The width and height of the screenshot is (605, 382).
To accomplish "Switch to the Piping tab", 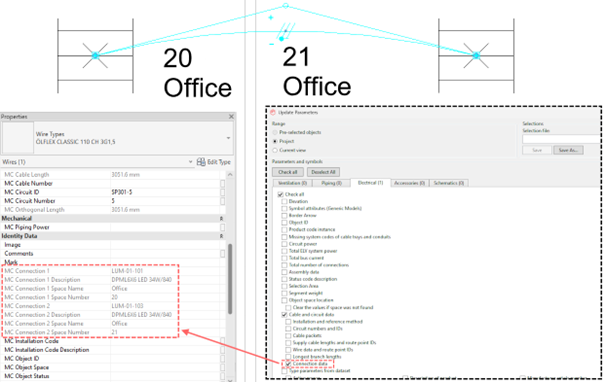I will tap(331, 183).
